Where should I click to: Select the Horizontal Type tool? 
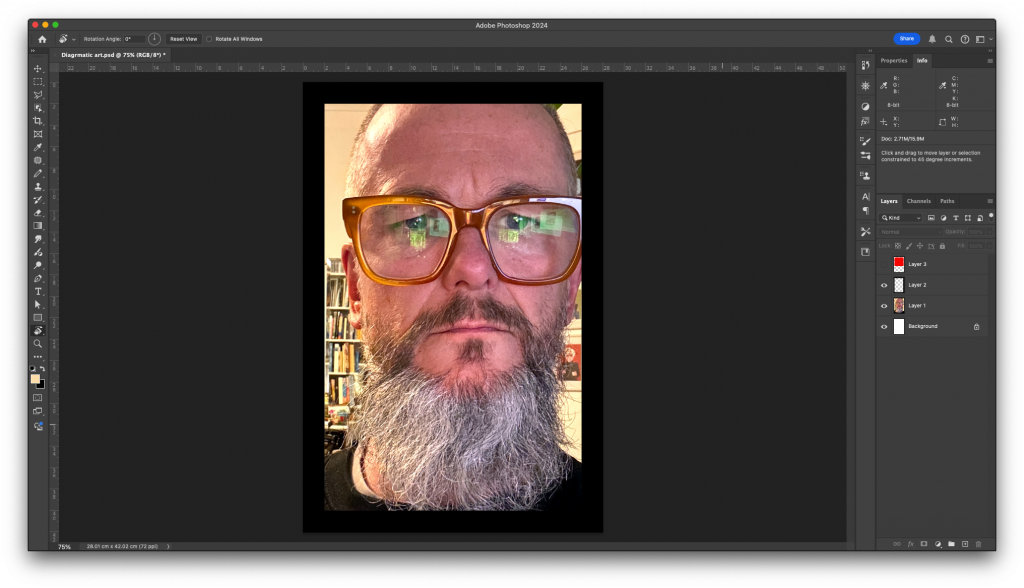pos(38,291)
